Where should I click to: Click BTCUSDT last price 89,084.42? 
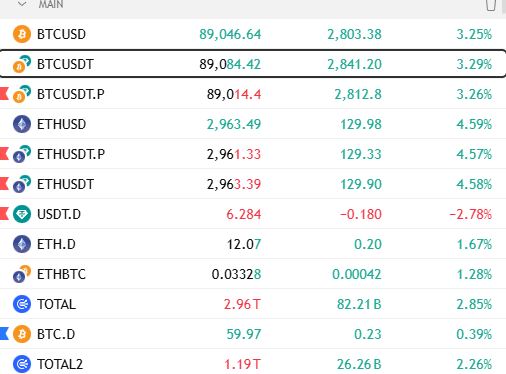click(x=230, y=64)
